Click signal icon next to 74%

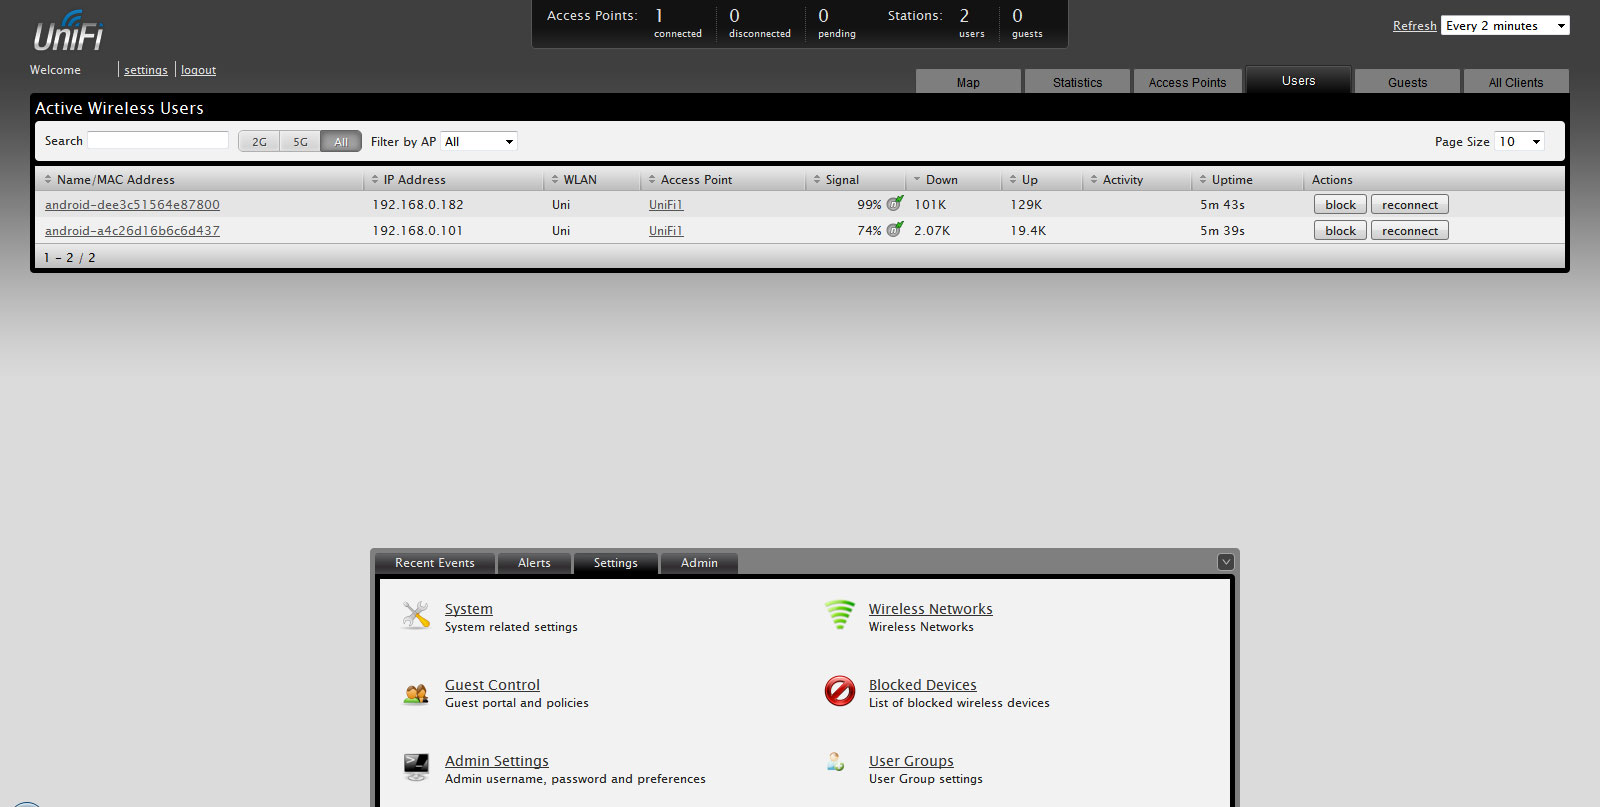(895, 229)
